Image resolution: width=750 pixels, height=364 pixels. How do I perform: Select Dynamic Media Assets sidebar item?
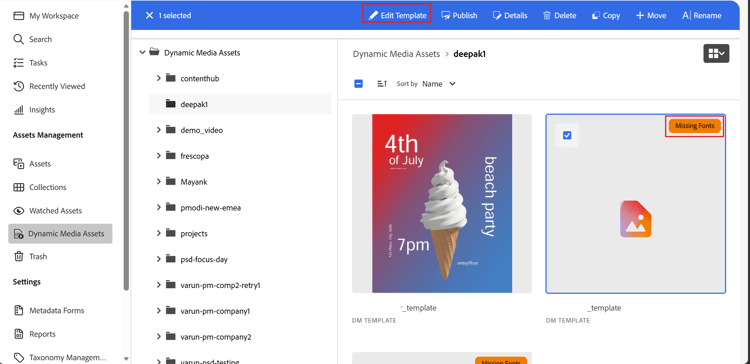(x=60, y=234)
